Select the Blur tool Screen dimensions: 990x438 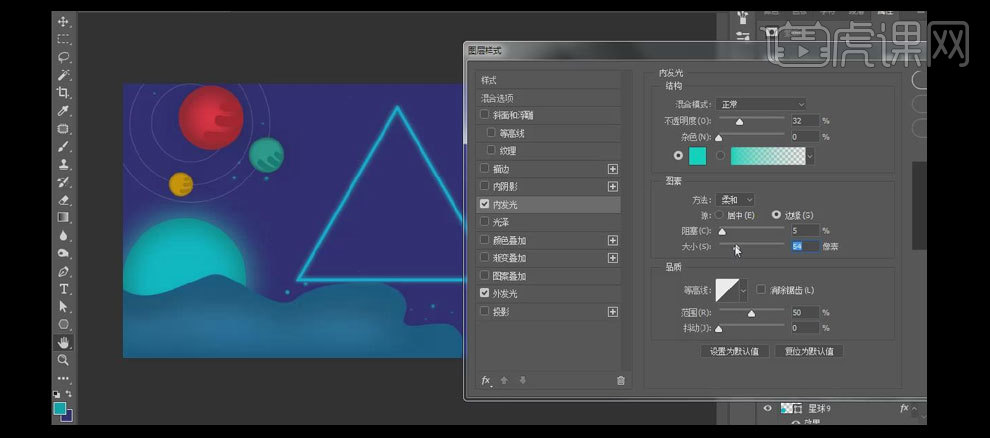point(63,235)
